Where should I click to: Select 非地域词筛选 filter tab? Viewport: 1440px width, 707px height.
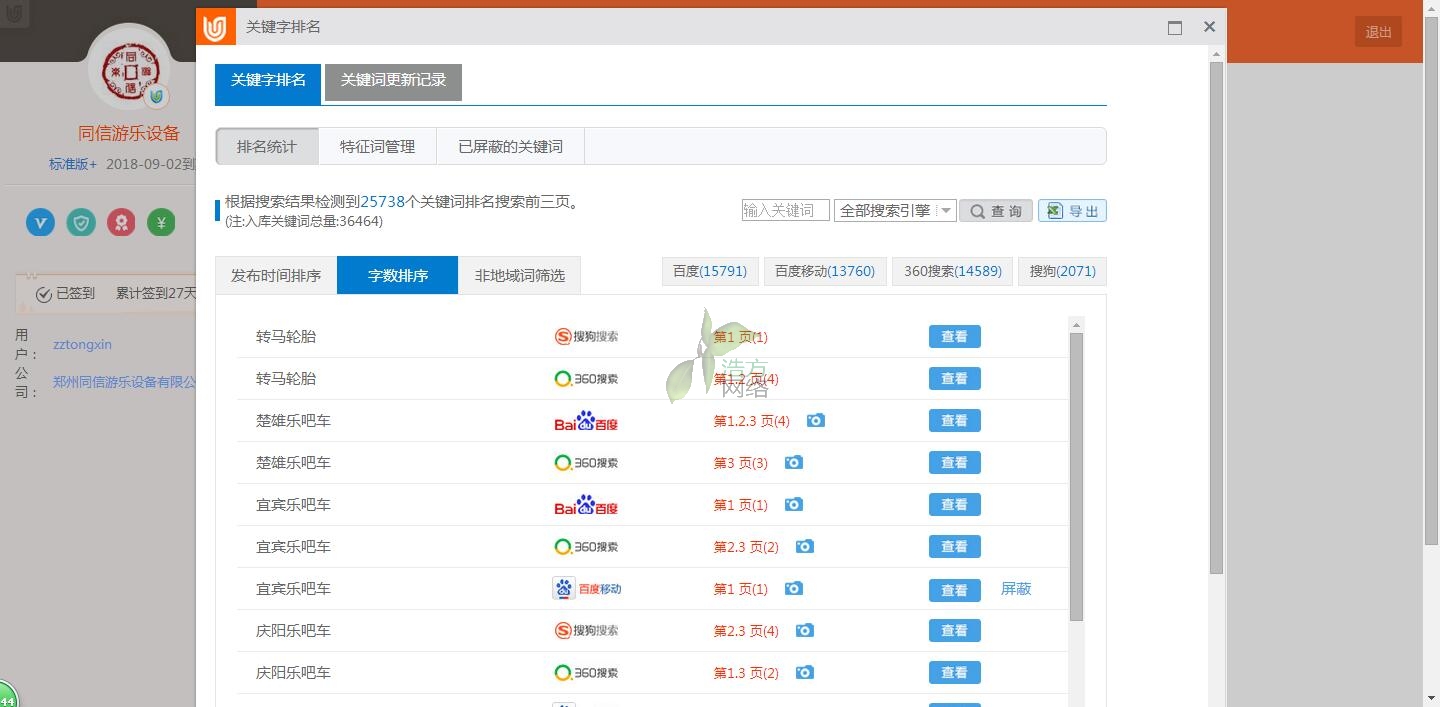(x=519, y=276)
